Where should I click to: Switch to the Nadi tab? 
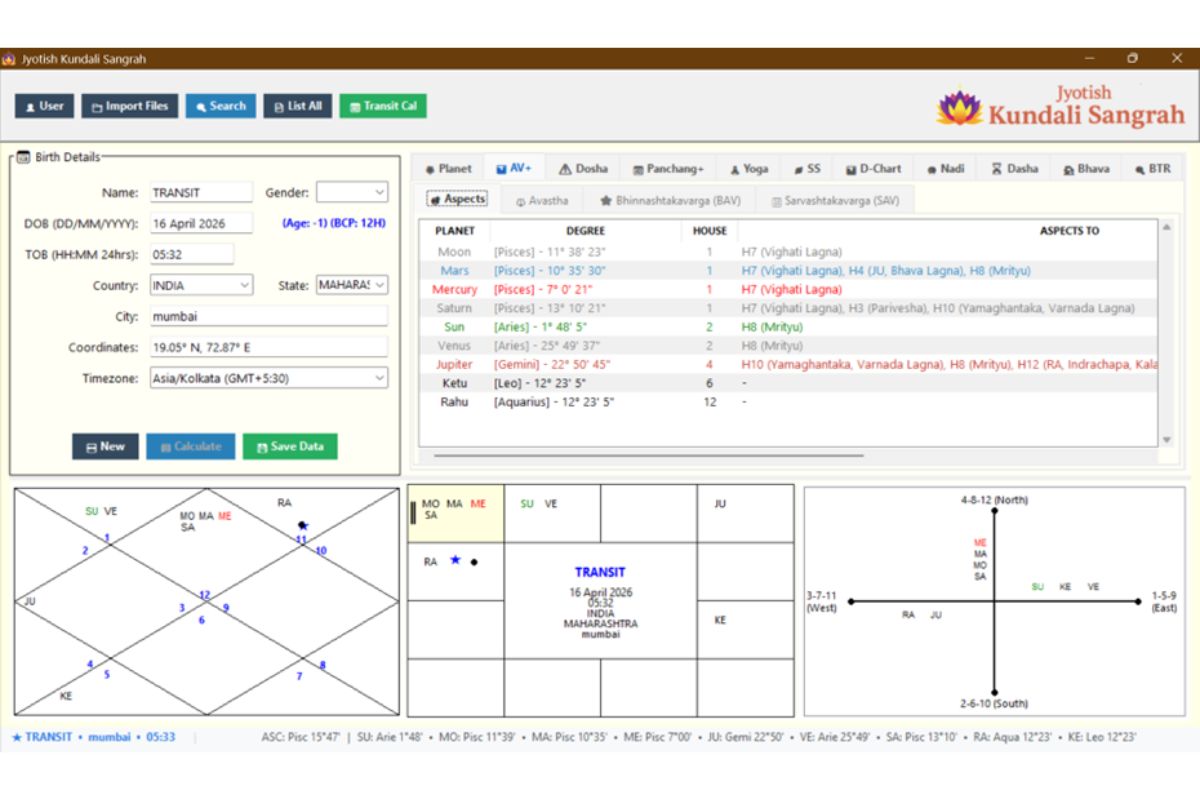tap(945, 169)
